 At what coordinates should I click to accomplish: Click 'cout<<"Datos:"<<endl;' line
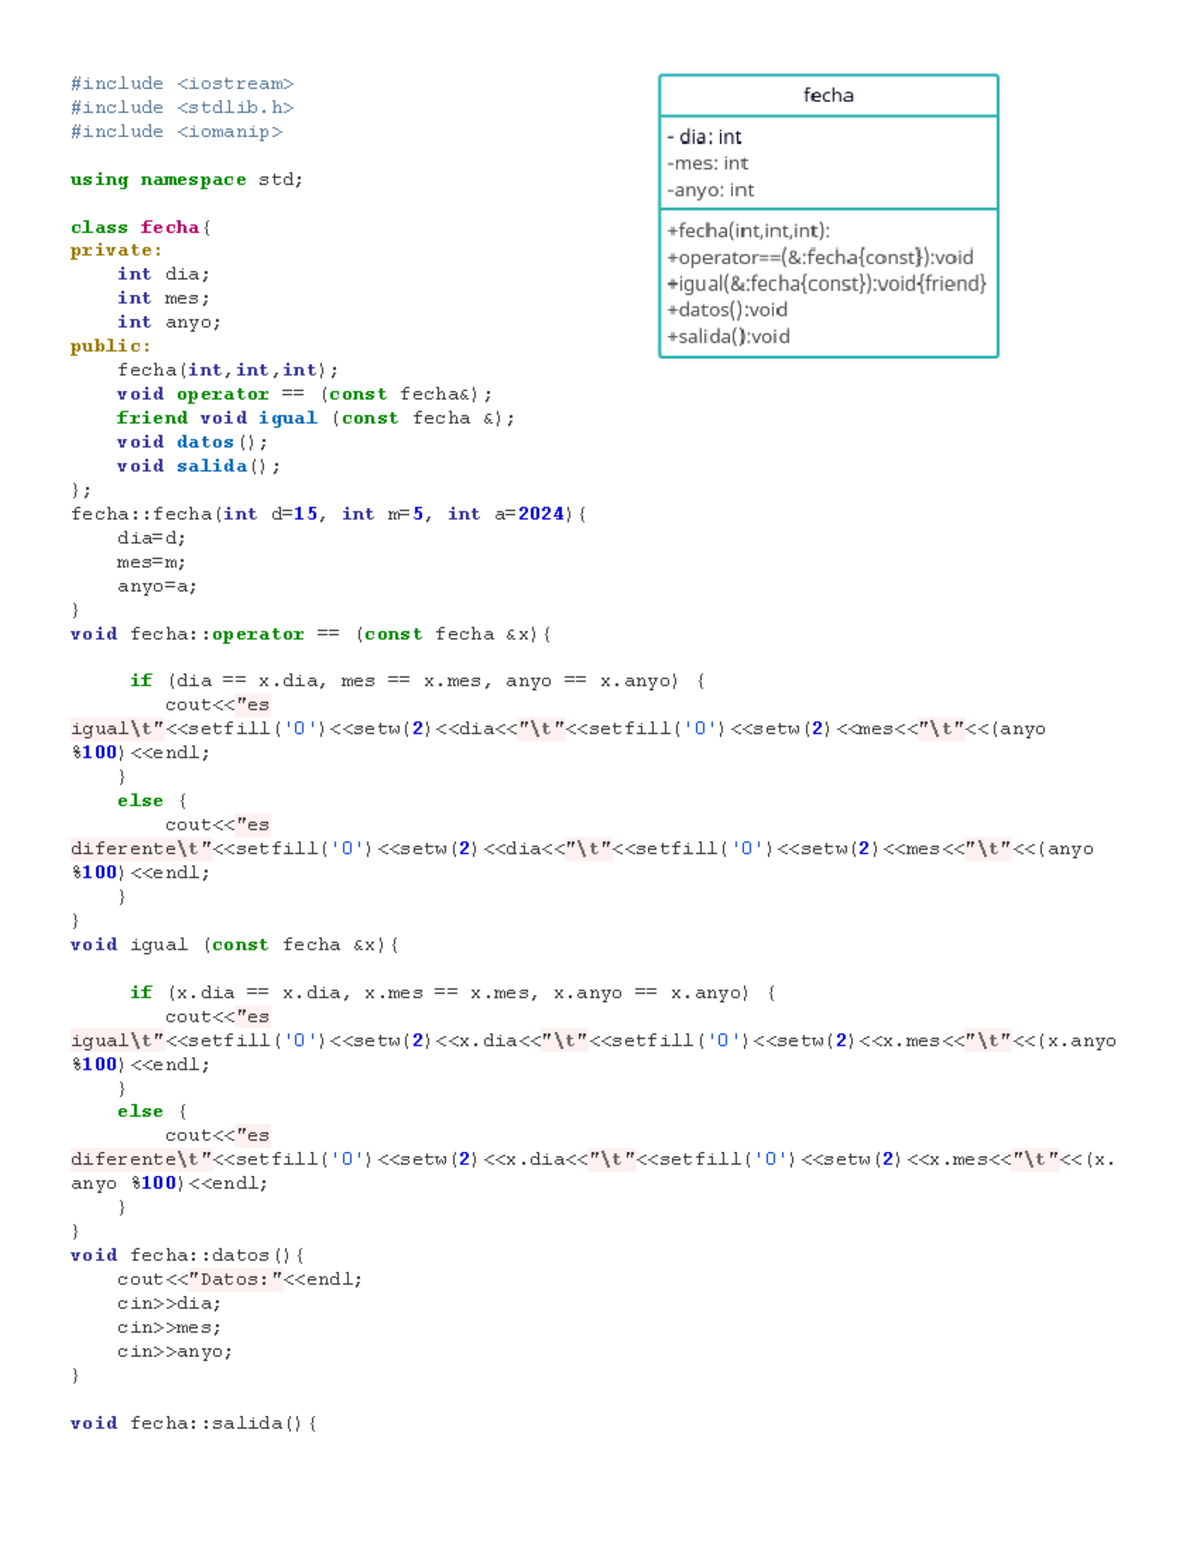[240, 1280]
